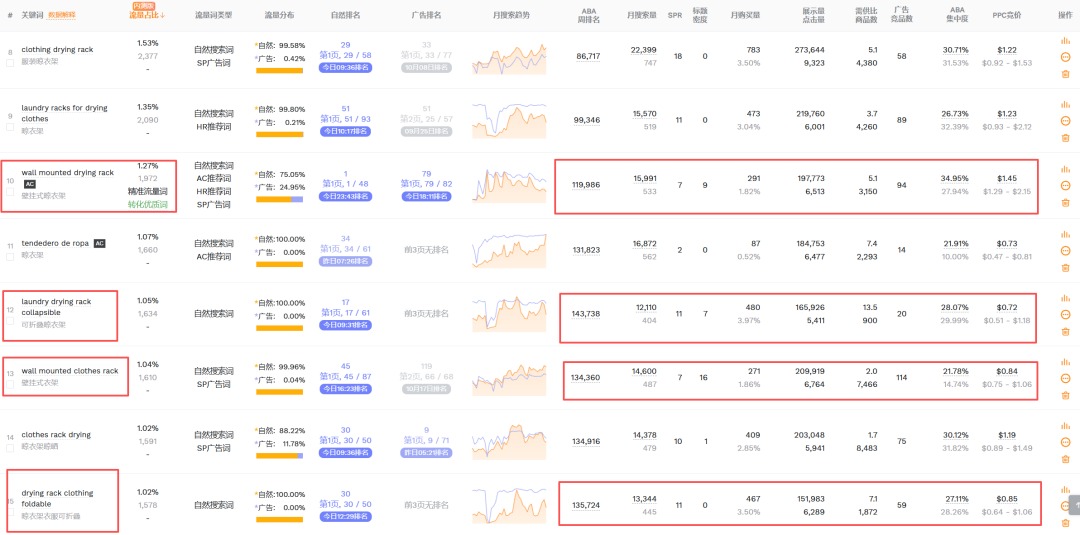
Task: Open more options for wall mounted clothes rack
Action: click(1066, 378)
